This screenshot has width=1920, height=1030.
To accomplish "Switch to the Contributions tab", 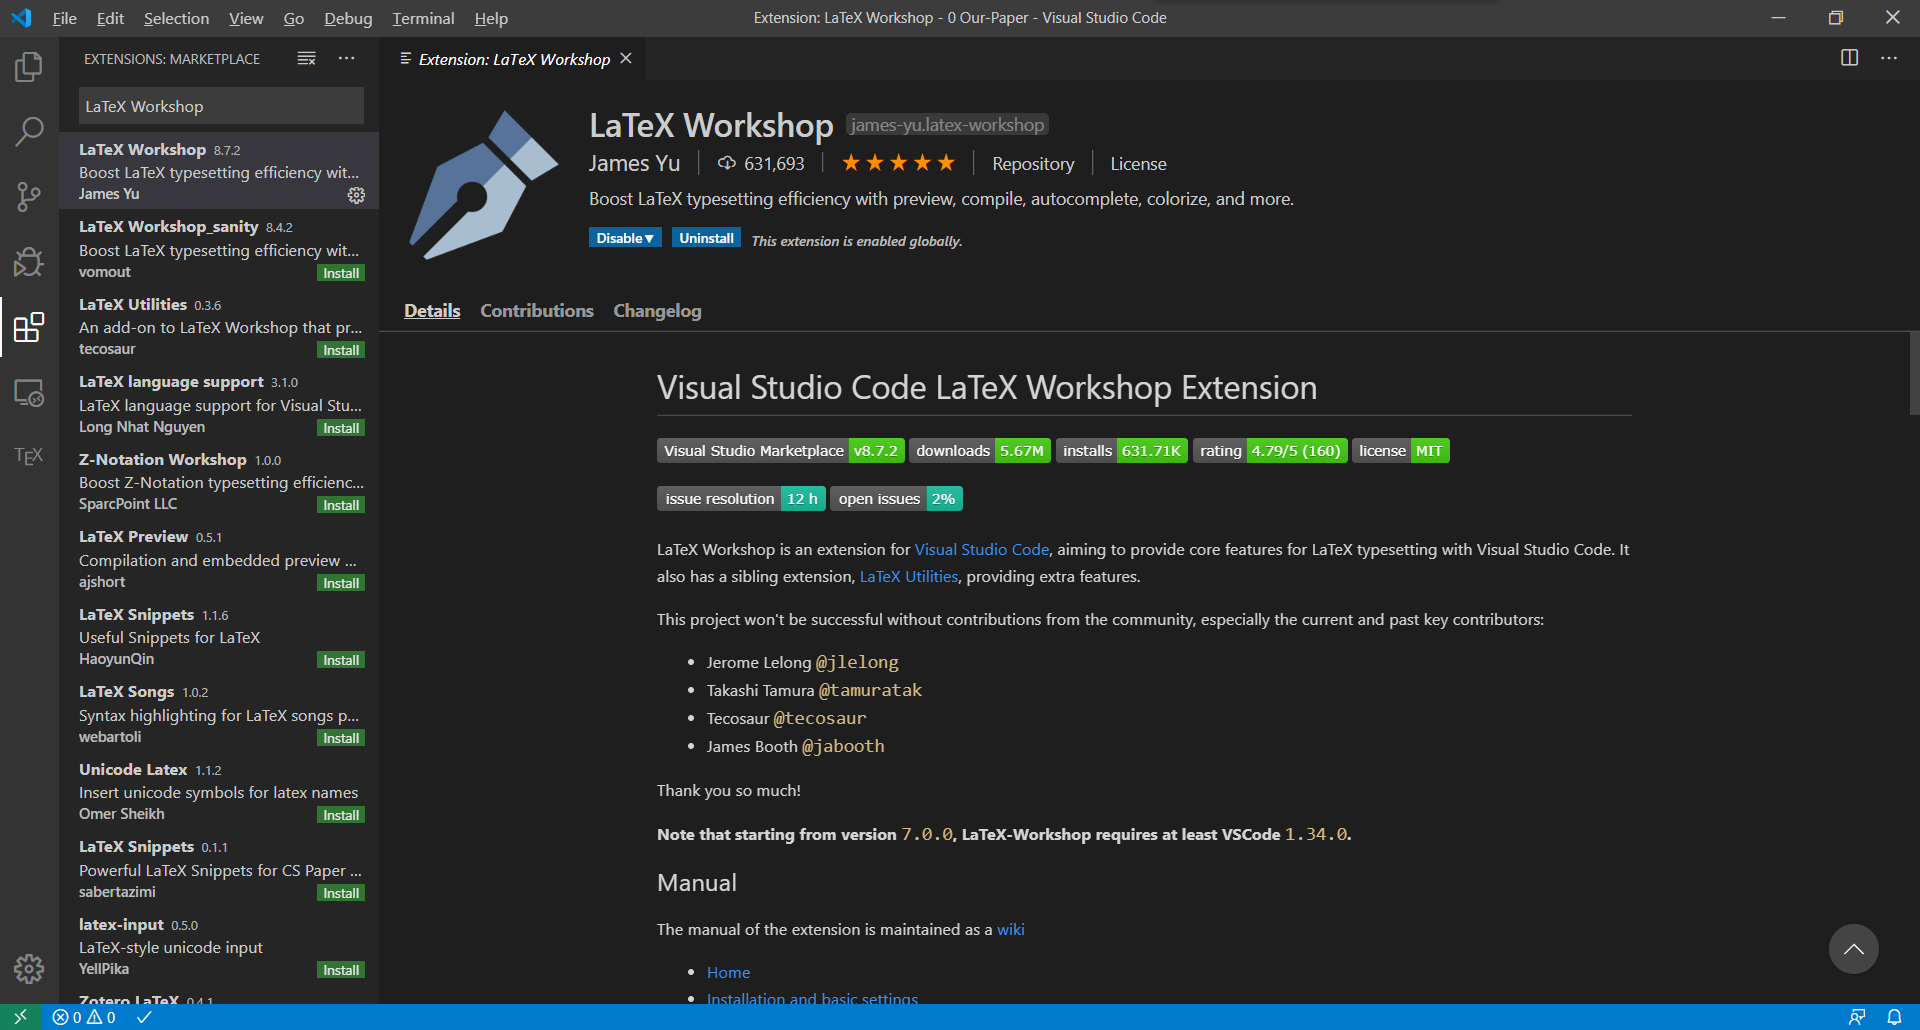I will (x=537, y=311).
